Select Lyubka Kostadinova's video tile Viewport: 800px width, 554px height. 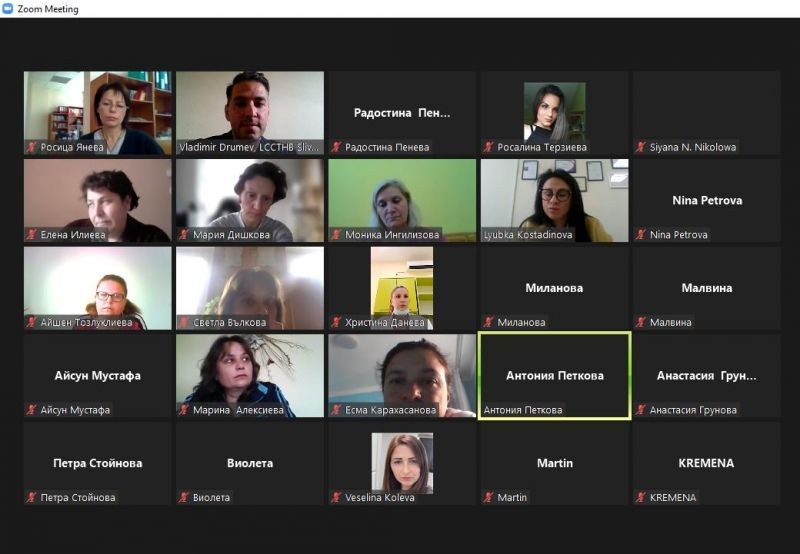click(555, 200)
